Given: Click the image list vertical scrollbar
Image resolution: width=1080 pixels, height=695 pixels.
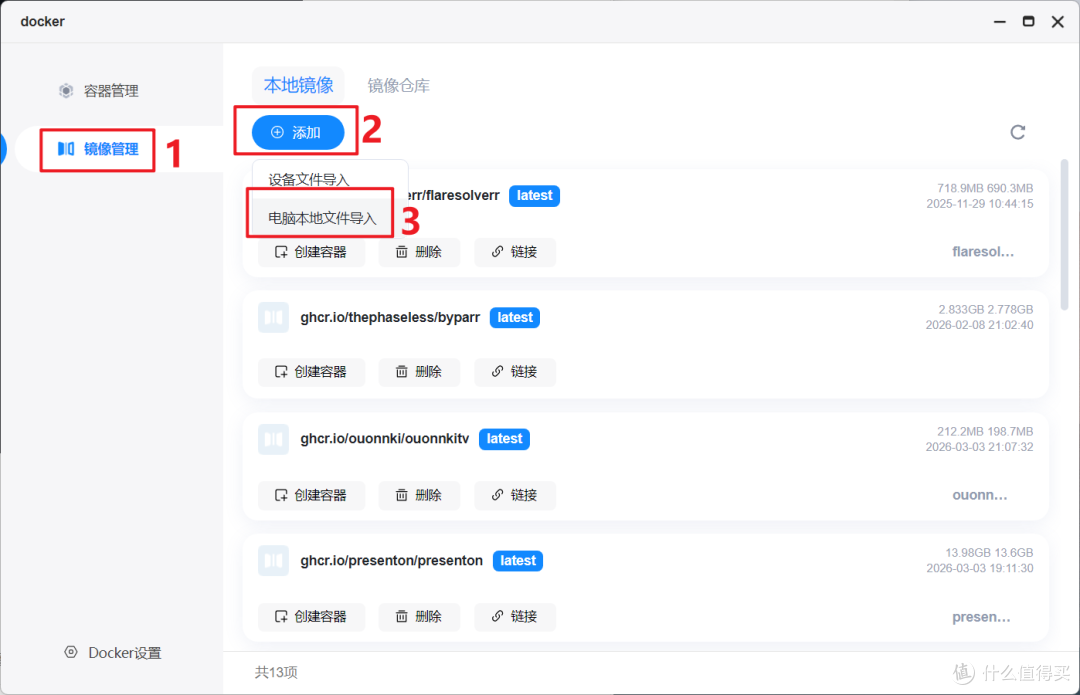Looking at the screenshot, I should point(1064,235).
